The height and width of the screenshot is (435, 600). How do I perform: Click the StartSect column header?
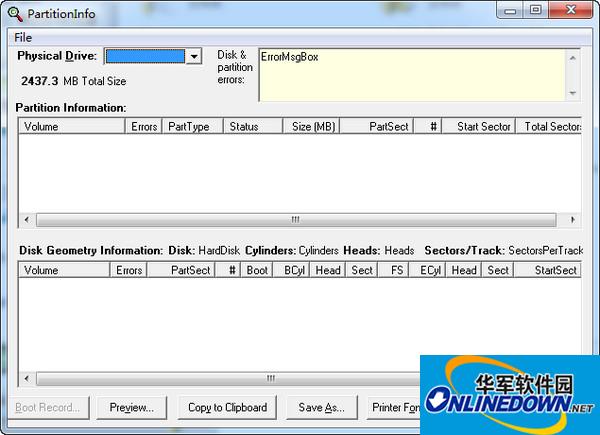(x=550, y=270)
